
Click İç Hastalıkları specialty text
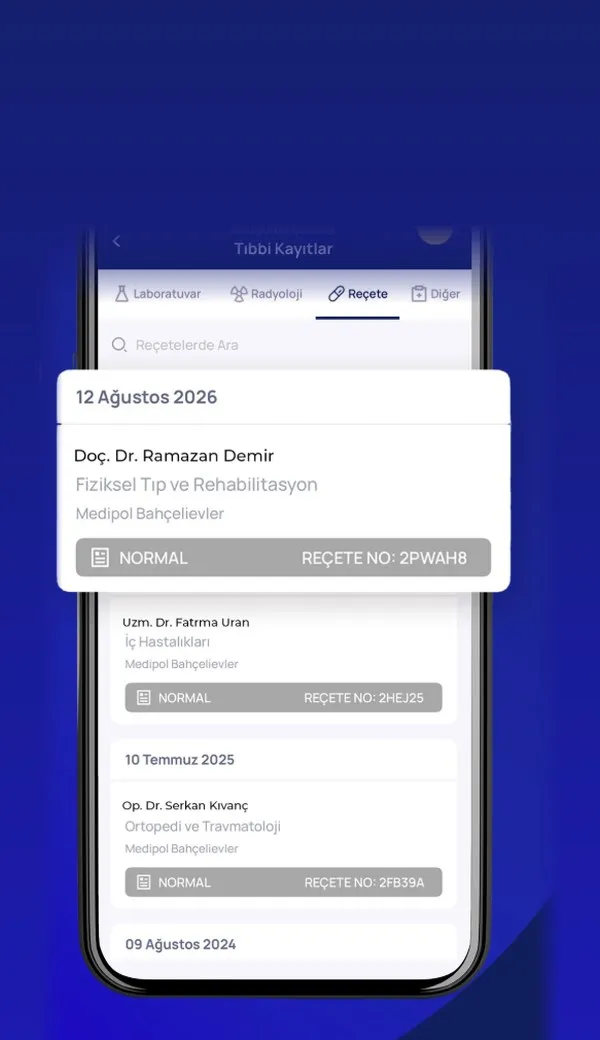(x=168, y=642)
